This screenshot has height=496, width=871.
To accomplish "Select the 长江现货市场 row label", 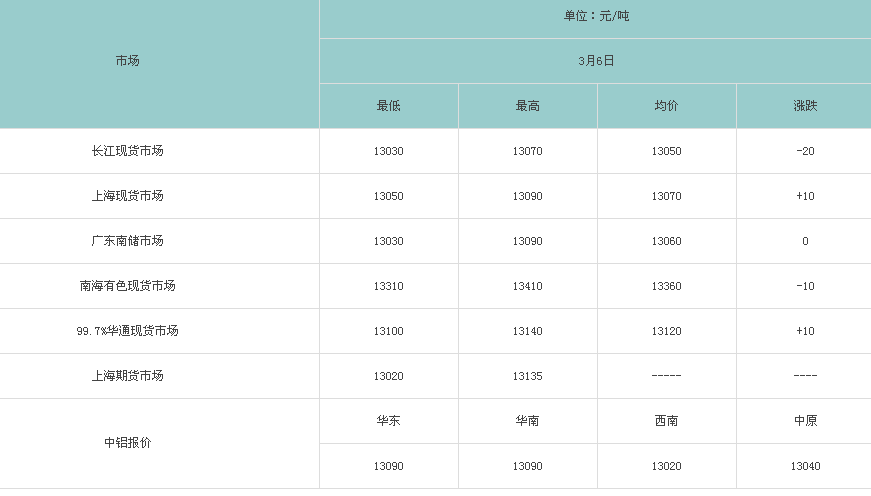I will pyautogui.click(x=127, y=151).
